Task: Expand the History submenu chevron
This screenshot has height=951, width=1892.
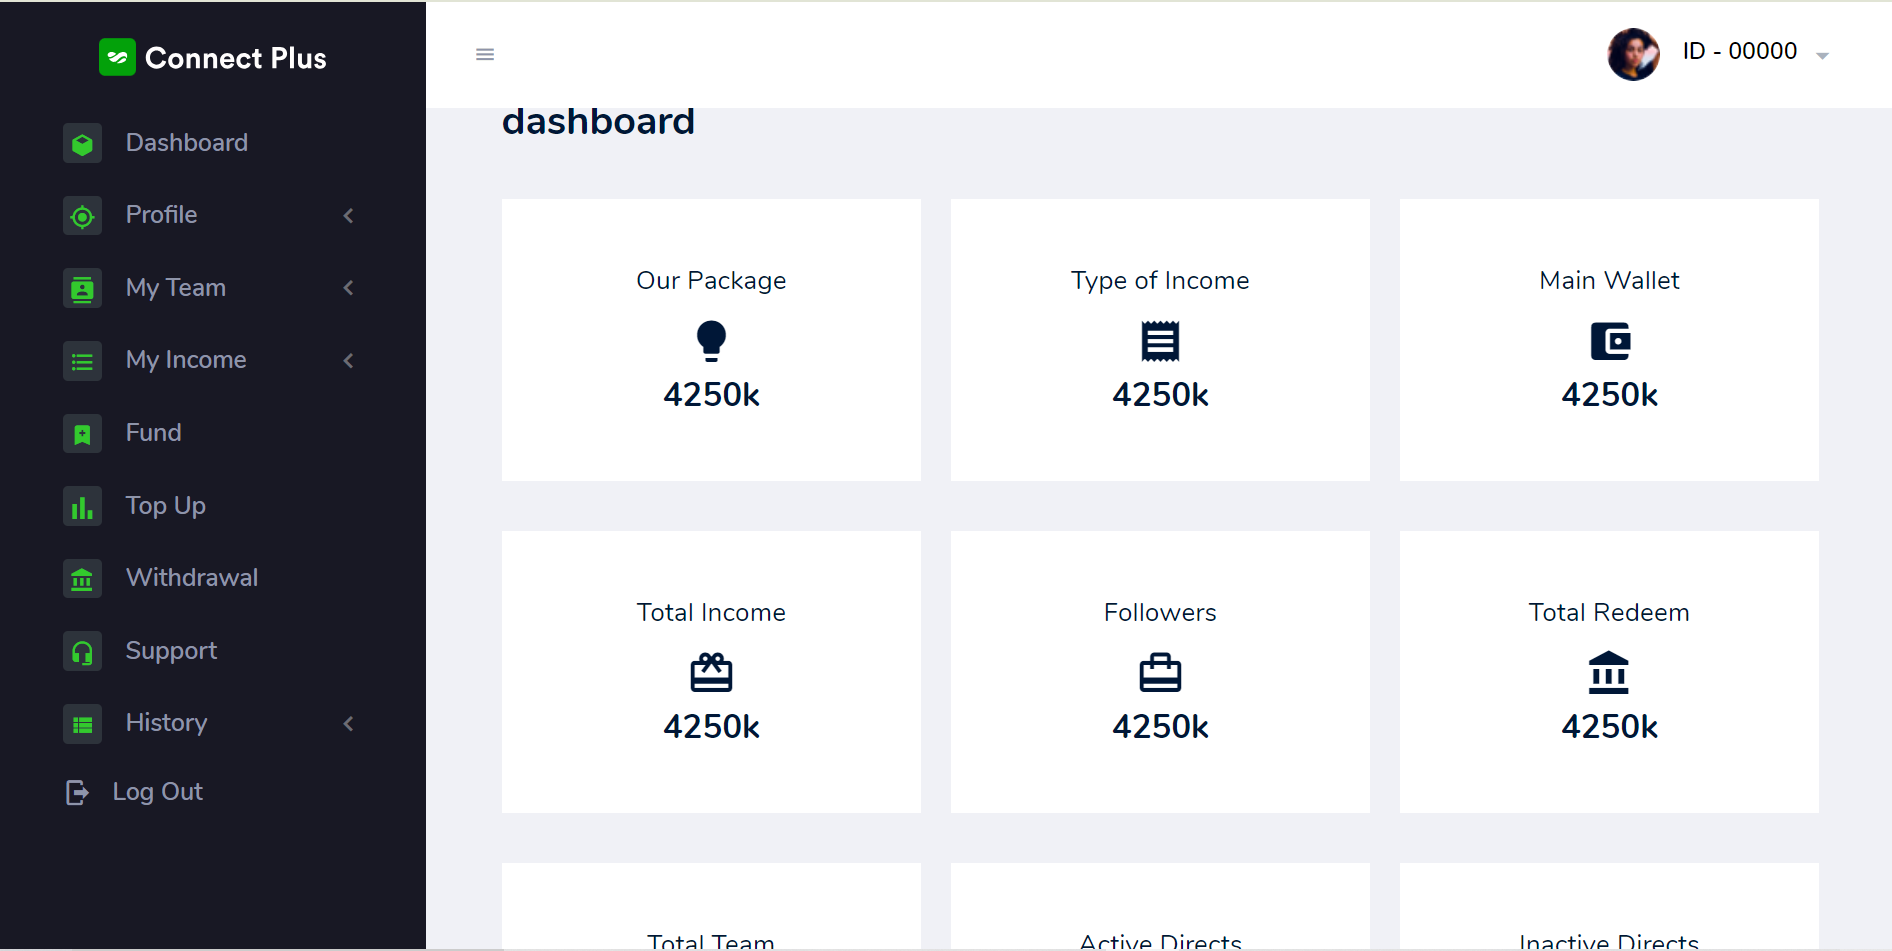Action: [x=348, y=723]
